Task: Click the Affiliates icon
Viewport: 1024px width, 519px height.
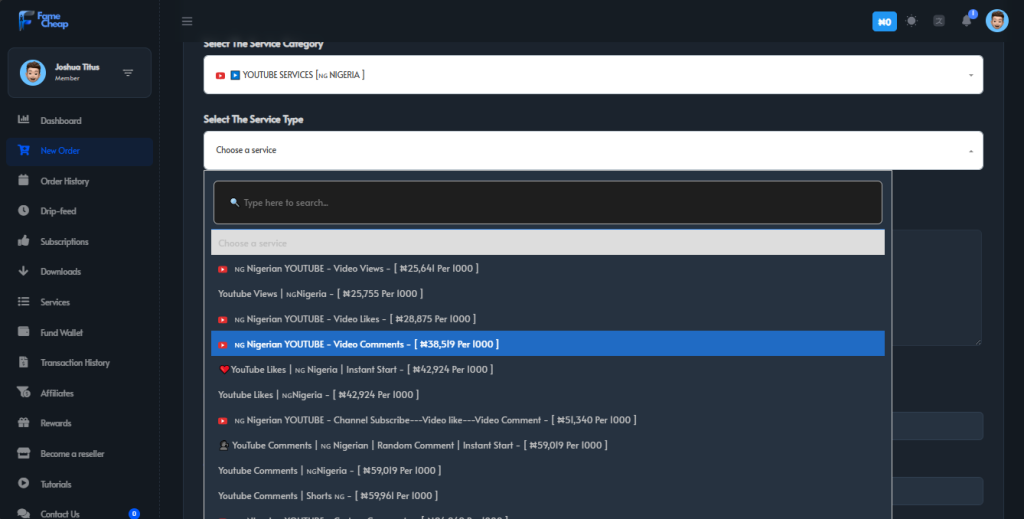Action: pos(24,392)
